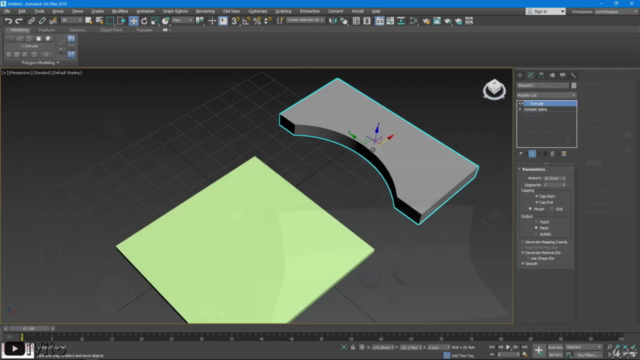640x360 pixels.
Task: Open the Create Selection Set dropdown
Action: (305, 20)
